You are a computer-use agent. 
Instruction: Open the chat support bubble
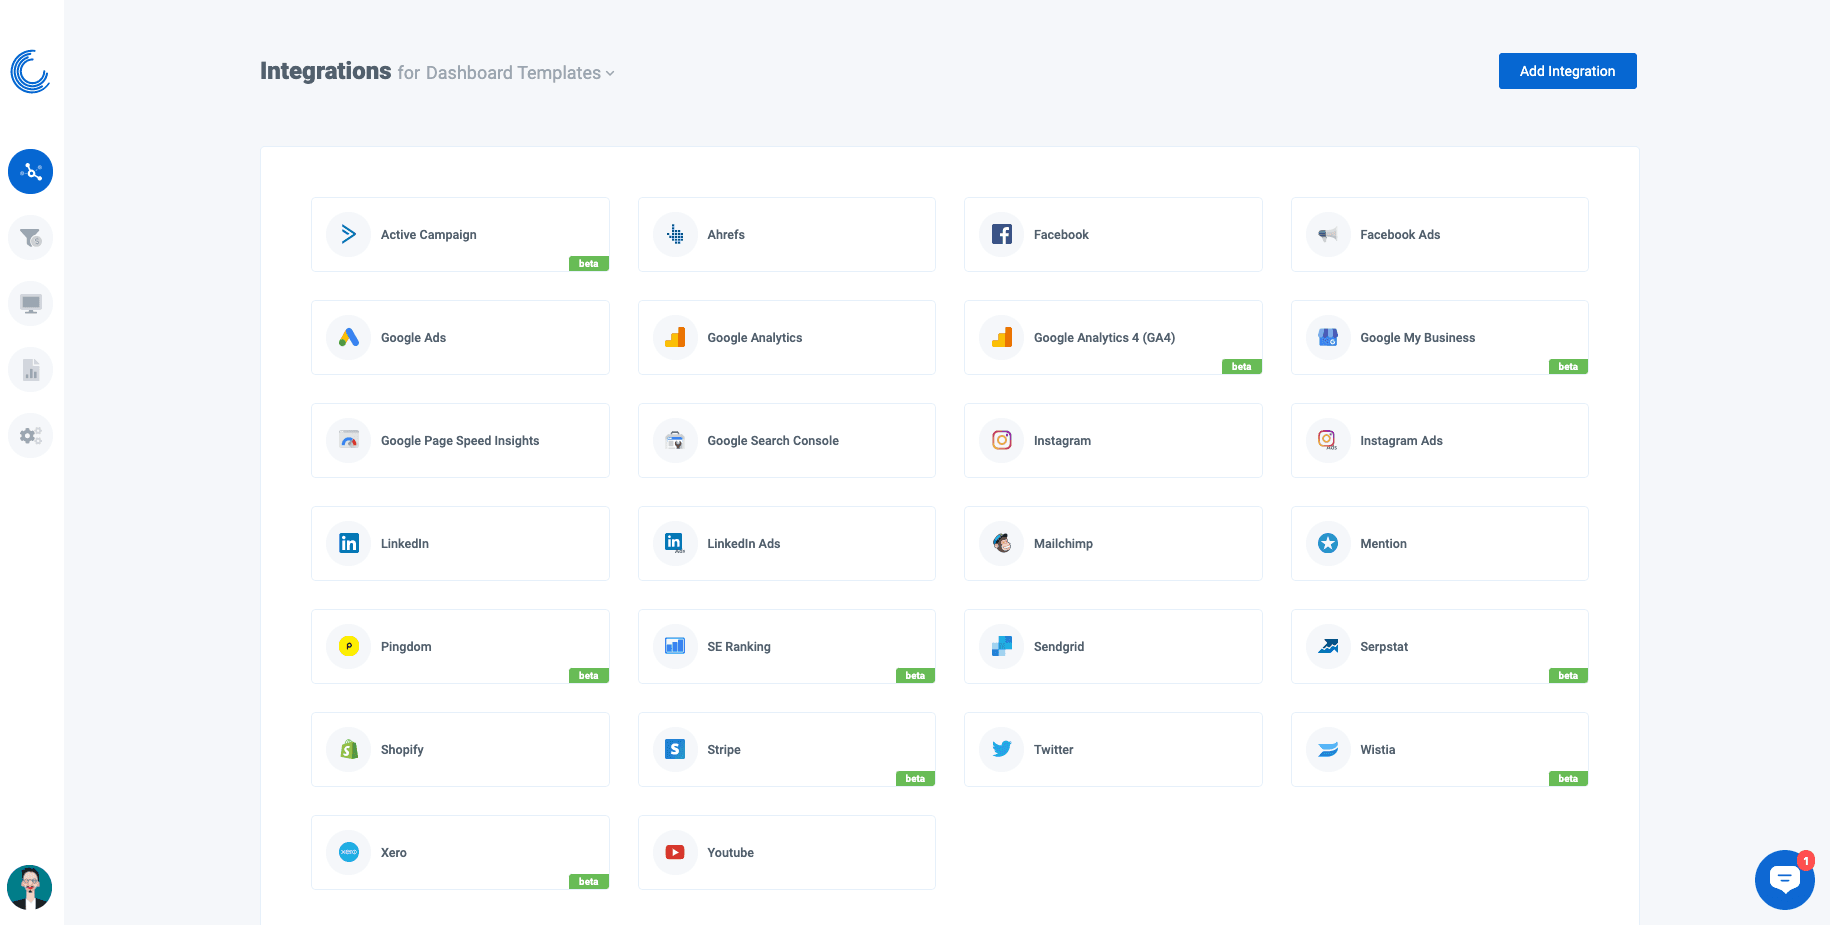(1784, 880)
